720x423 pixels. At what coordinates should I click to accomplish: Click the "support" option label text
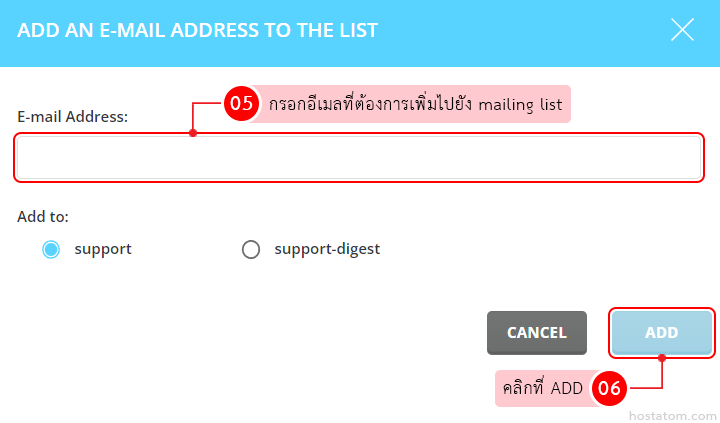(x=103, y=249)
